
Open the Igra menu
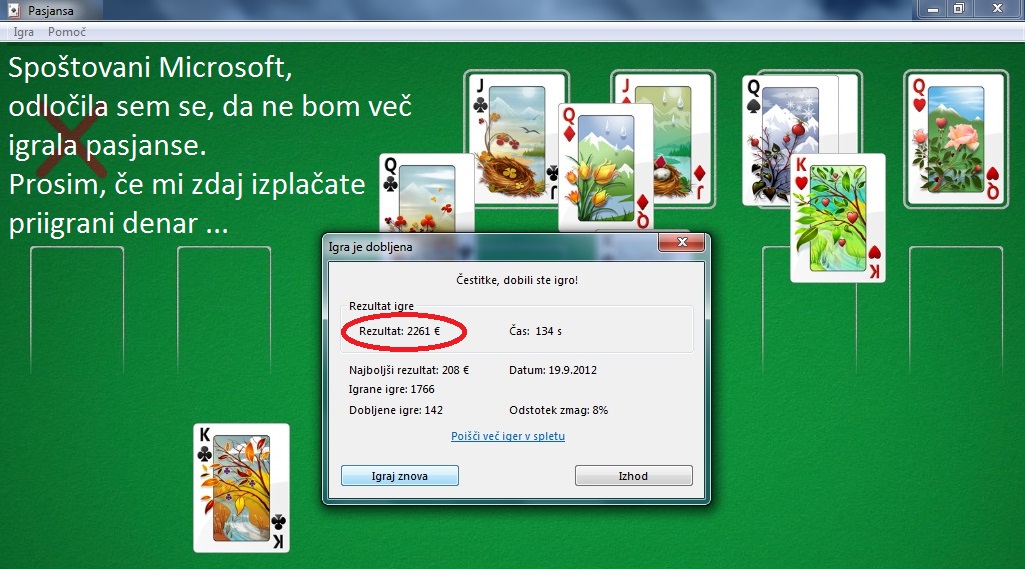(24, 32)
